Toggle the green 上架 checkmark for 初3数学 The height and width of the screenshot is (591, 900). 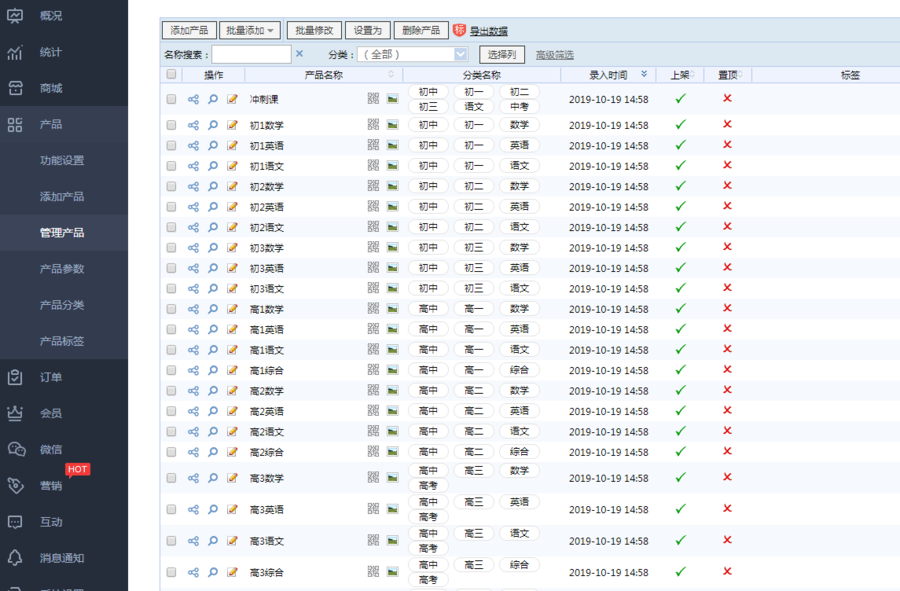(680, 248)
